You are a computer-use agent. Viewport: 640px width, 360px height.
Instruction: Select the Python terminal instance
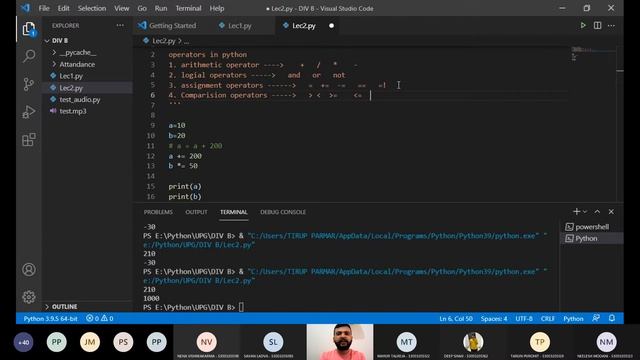pos(592,238)
